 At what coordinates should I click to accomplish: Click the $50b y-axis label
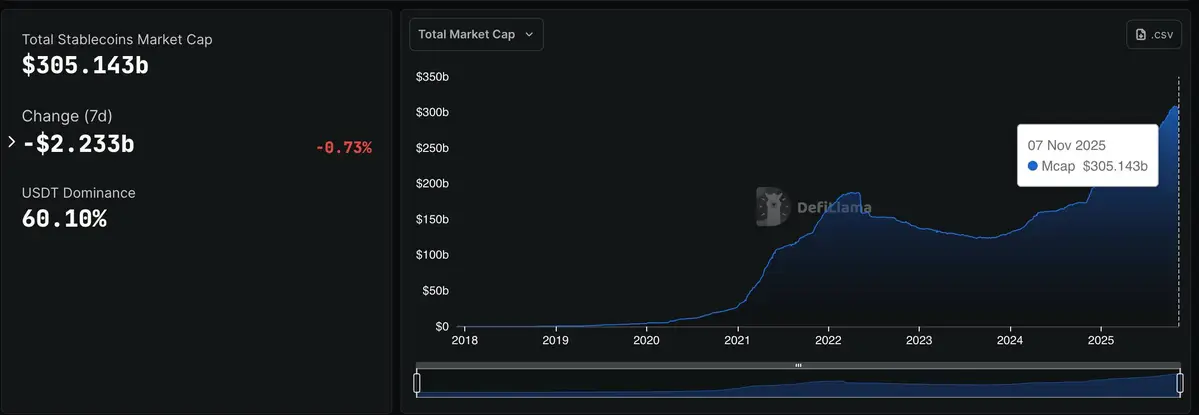click(435, 290)
